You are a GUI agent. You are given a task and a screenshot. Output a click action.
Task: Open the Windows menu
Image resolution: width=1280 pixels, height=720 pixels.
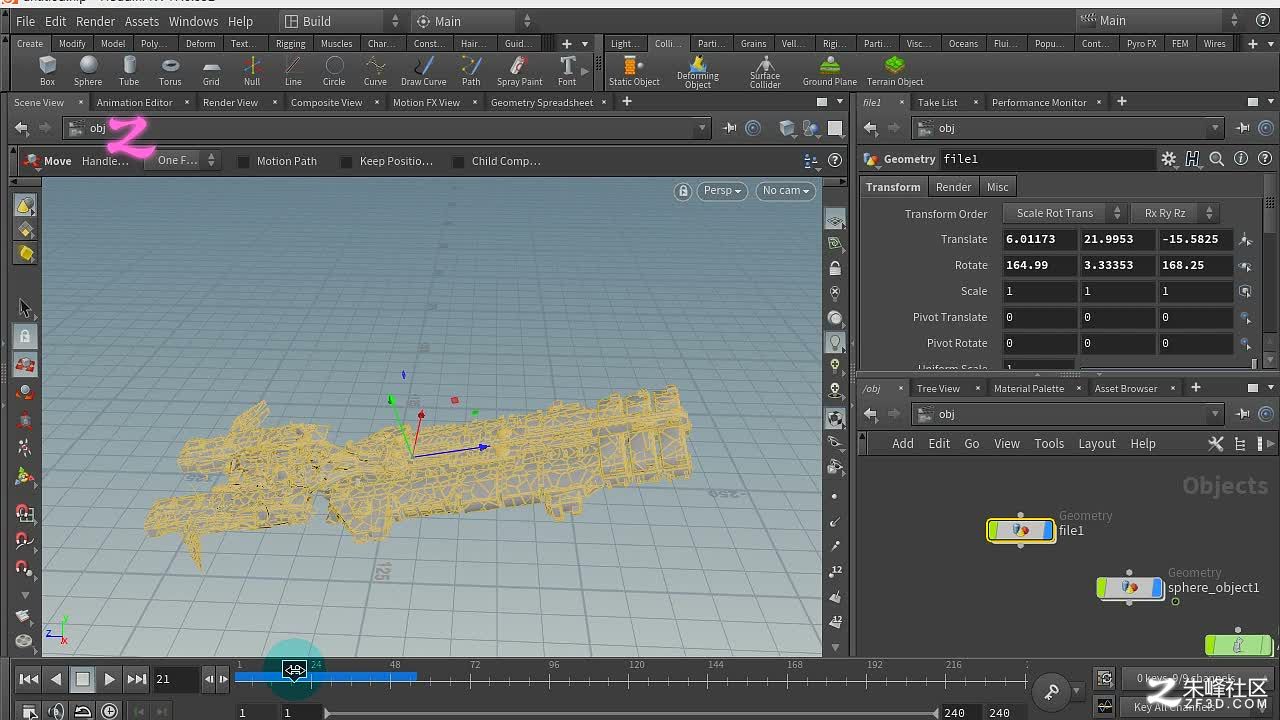point(193,21)
